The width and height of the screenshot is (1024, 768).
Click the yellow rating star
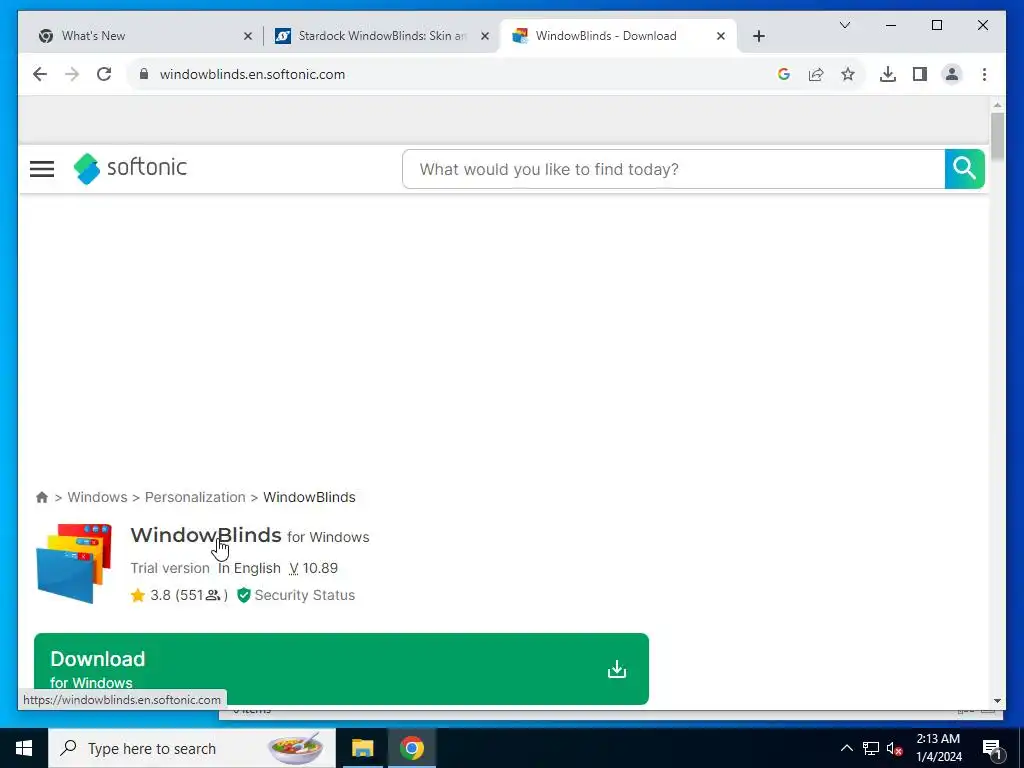[138, 595]
